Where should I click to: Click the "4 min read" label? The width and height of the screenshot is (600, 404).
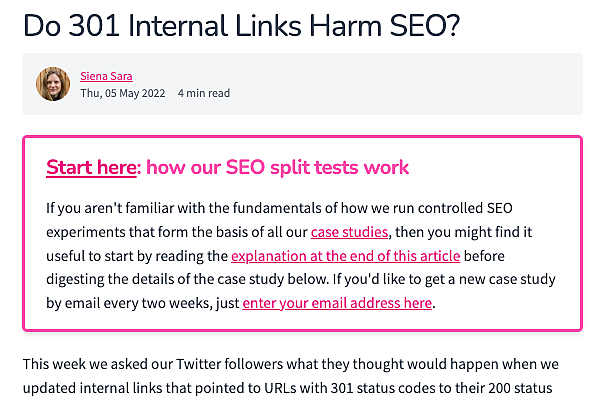coord(204,94)
